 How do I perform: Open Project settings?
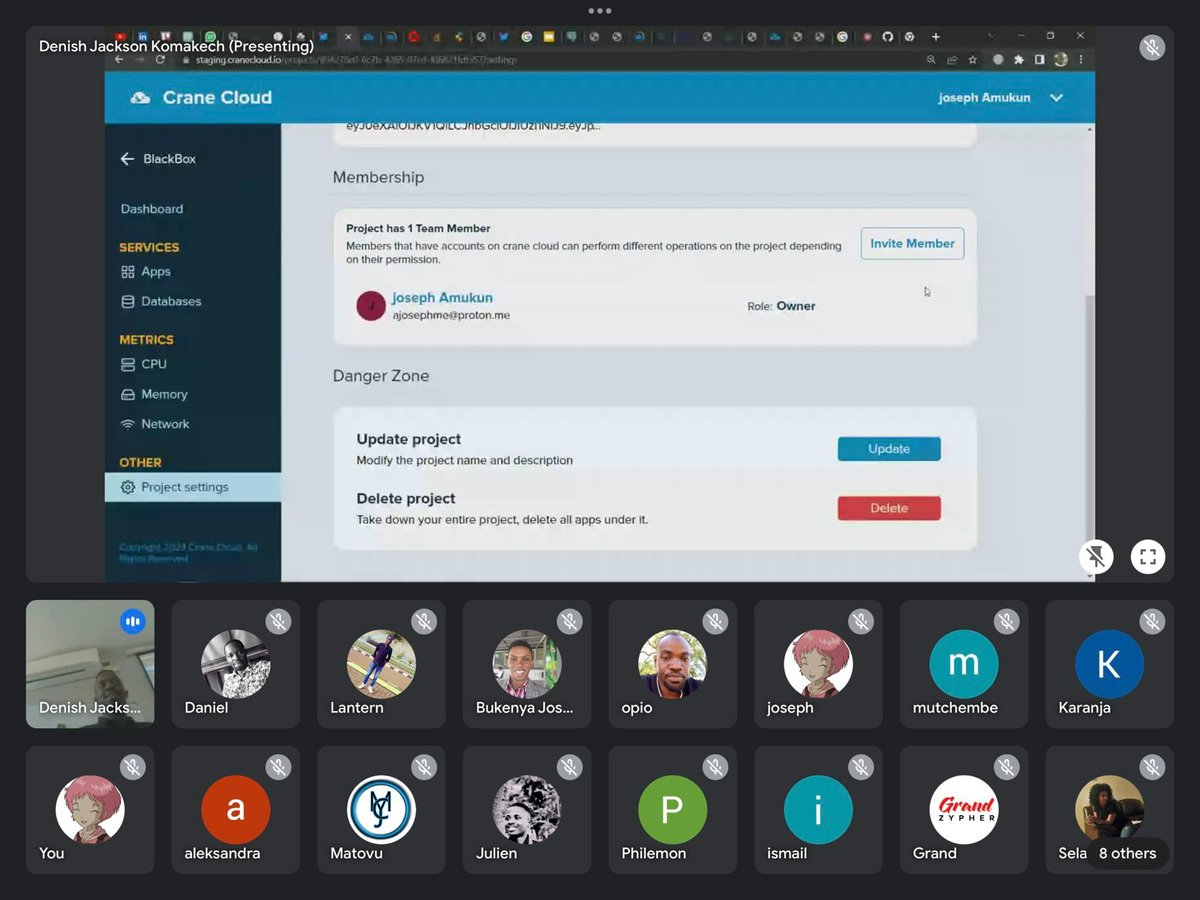[x=193, y=487]
